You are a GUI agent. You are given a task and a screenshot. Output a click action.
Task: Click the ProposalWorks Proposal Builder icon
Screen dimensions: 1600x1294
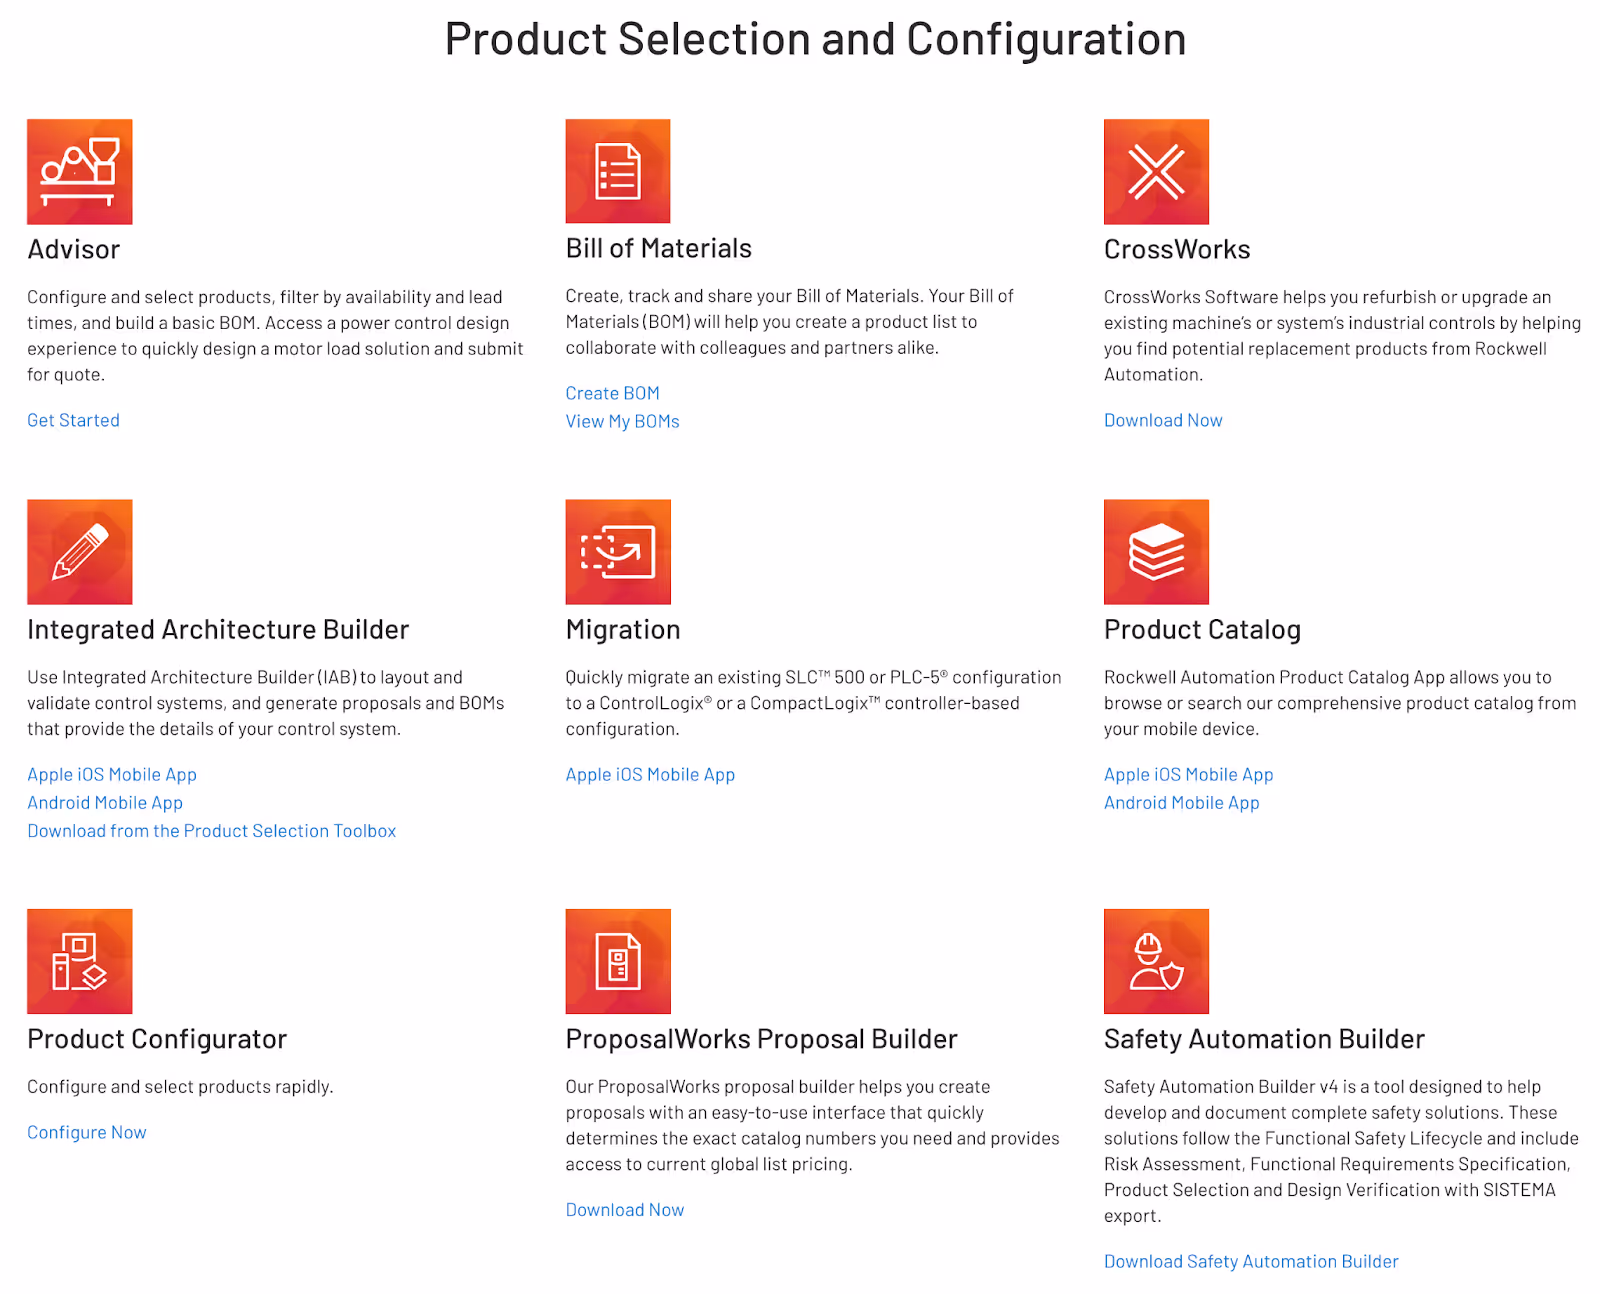pos(618,961)
